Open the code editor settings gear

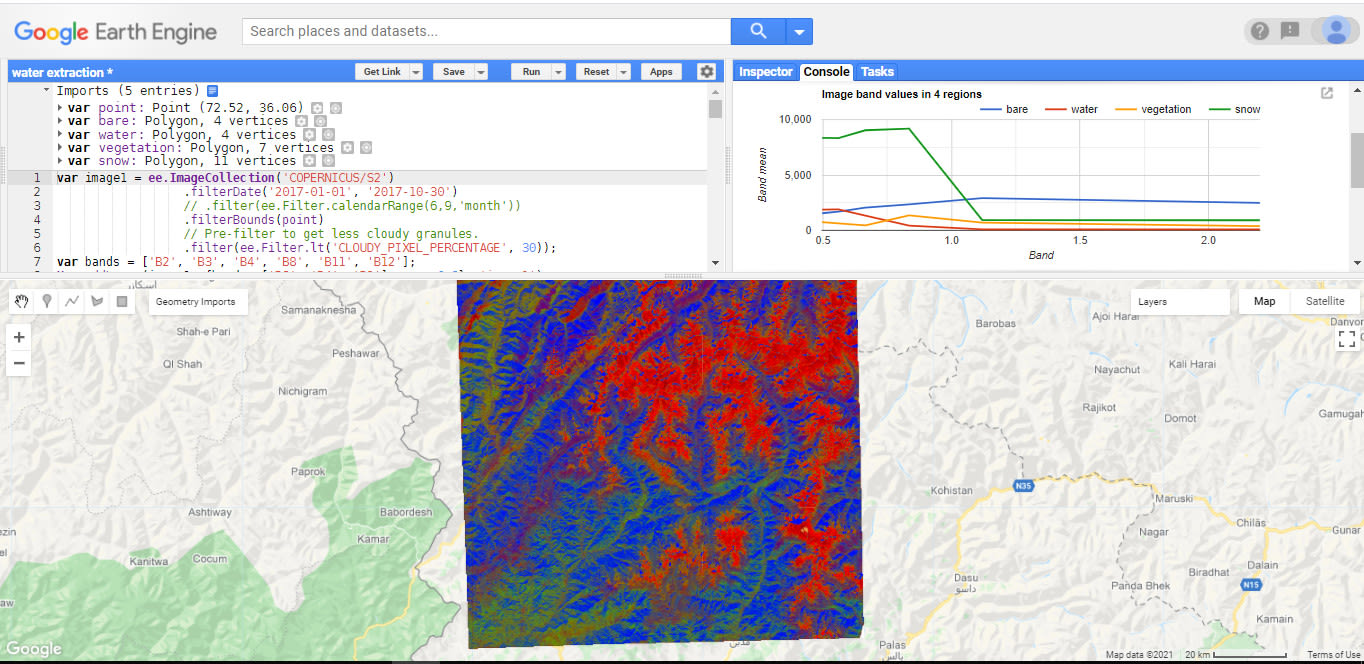[x=707, y=72]
